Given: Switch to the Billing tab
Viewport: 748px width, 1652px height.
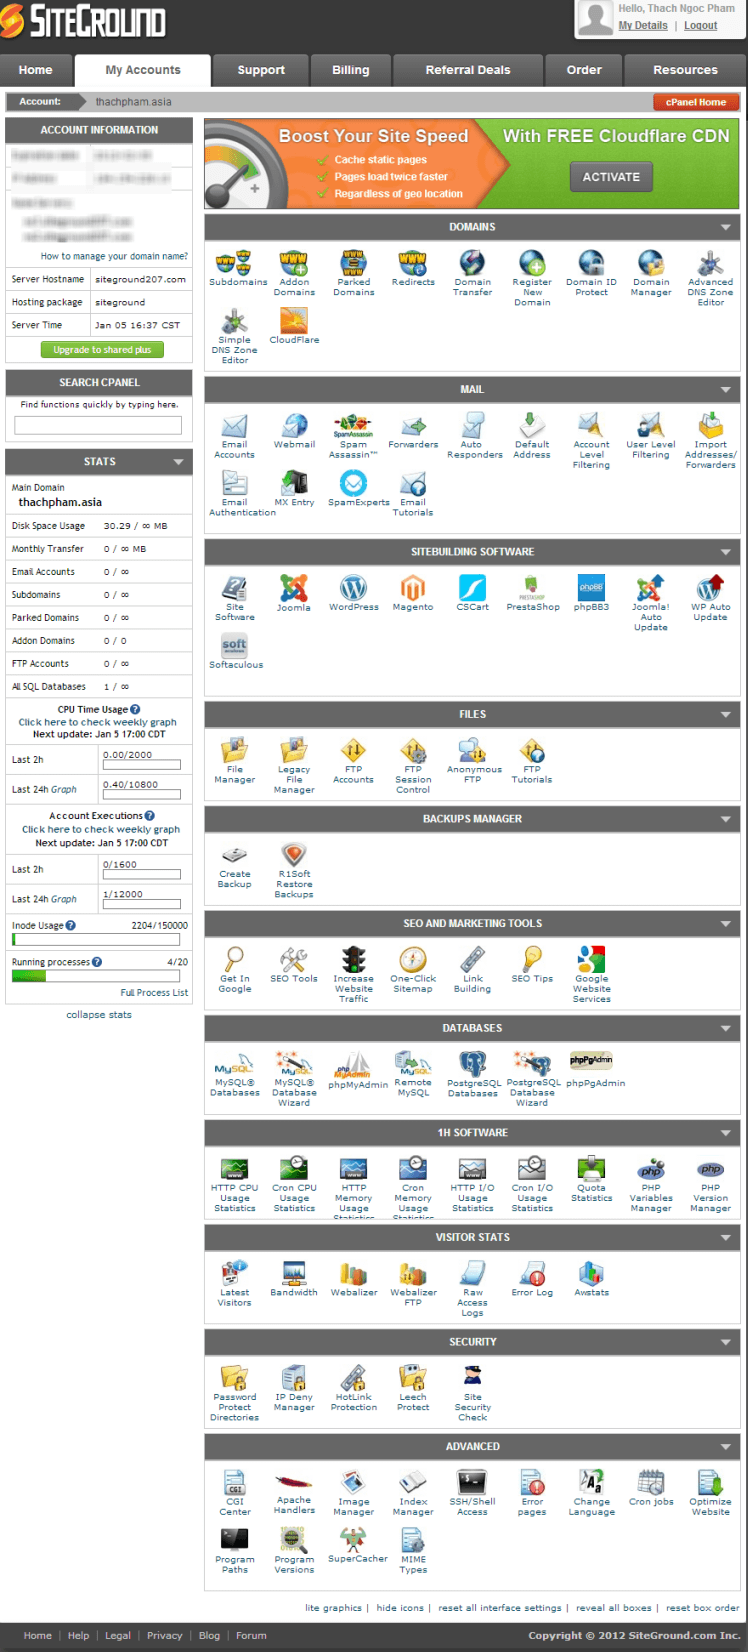Looking at the screenshot, I should tap(350, 70).
